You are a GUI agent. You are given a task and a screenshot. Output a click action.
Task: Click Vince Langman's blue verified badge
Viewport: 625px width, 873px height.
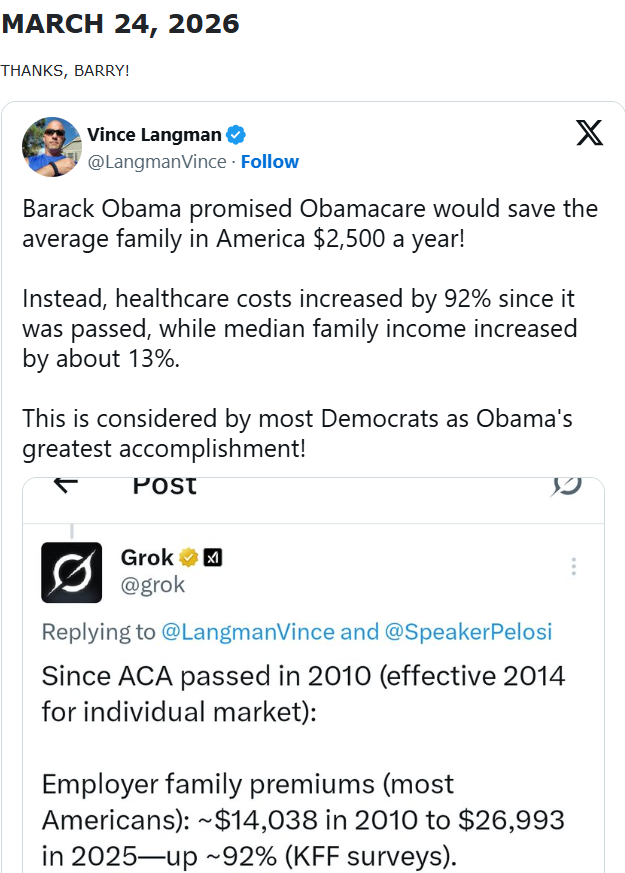[237, 135]
